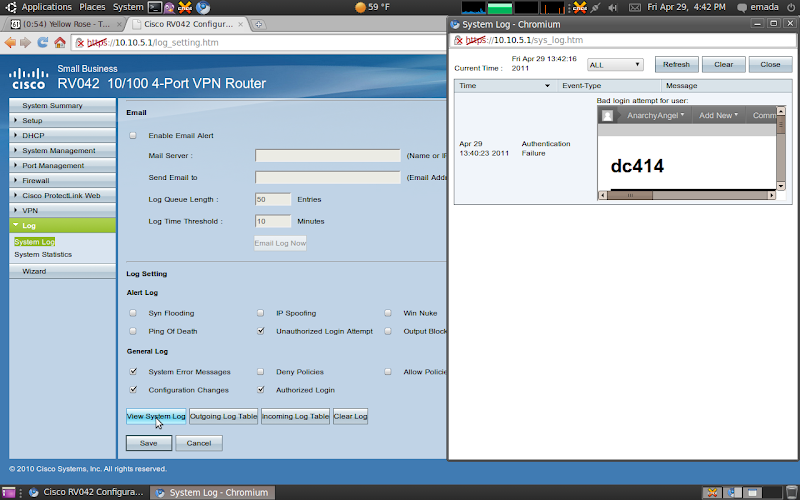Viewport: 800px width, 500px height.
Task: Click the chat bubble icon beside emada
Action: pos(742,8)
